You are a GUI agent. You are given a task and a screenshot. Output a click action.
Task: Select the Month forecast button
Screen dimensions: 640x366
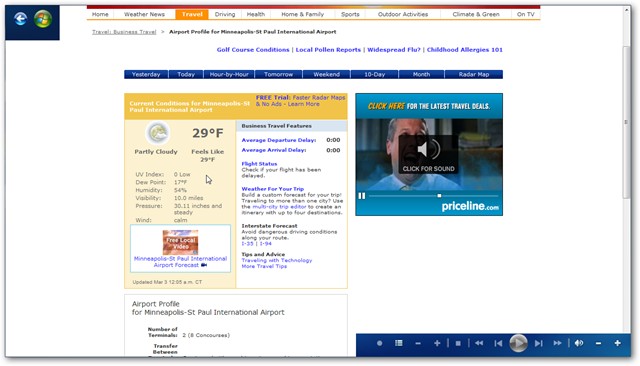click(x=421, y=74)
